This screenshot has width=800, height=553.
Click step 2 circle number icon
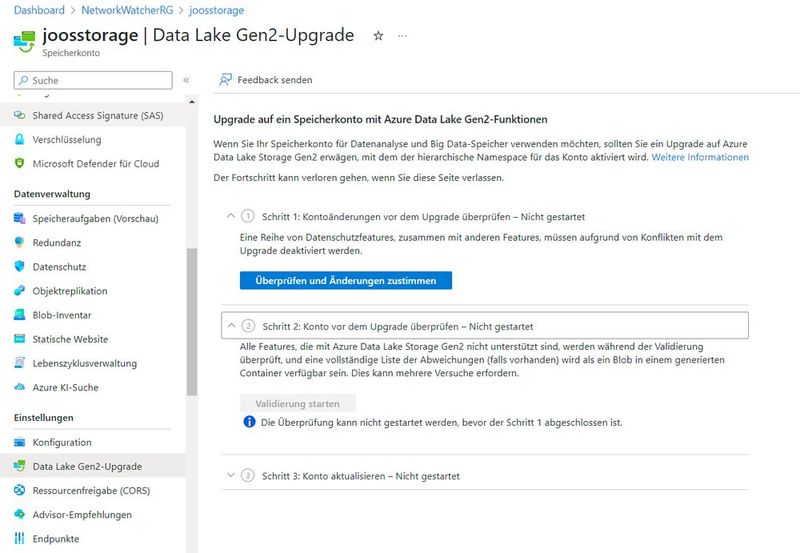coord(248,325)
